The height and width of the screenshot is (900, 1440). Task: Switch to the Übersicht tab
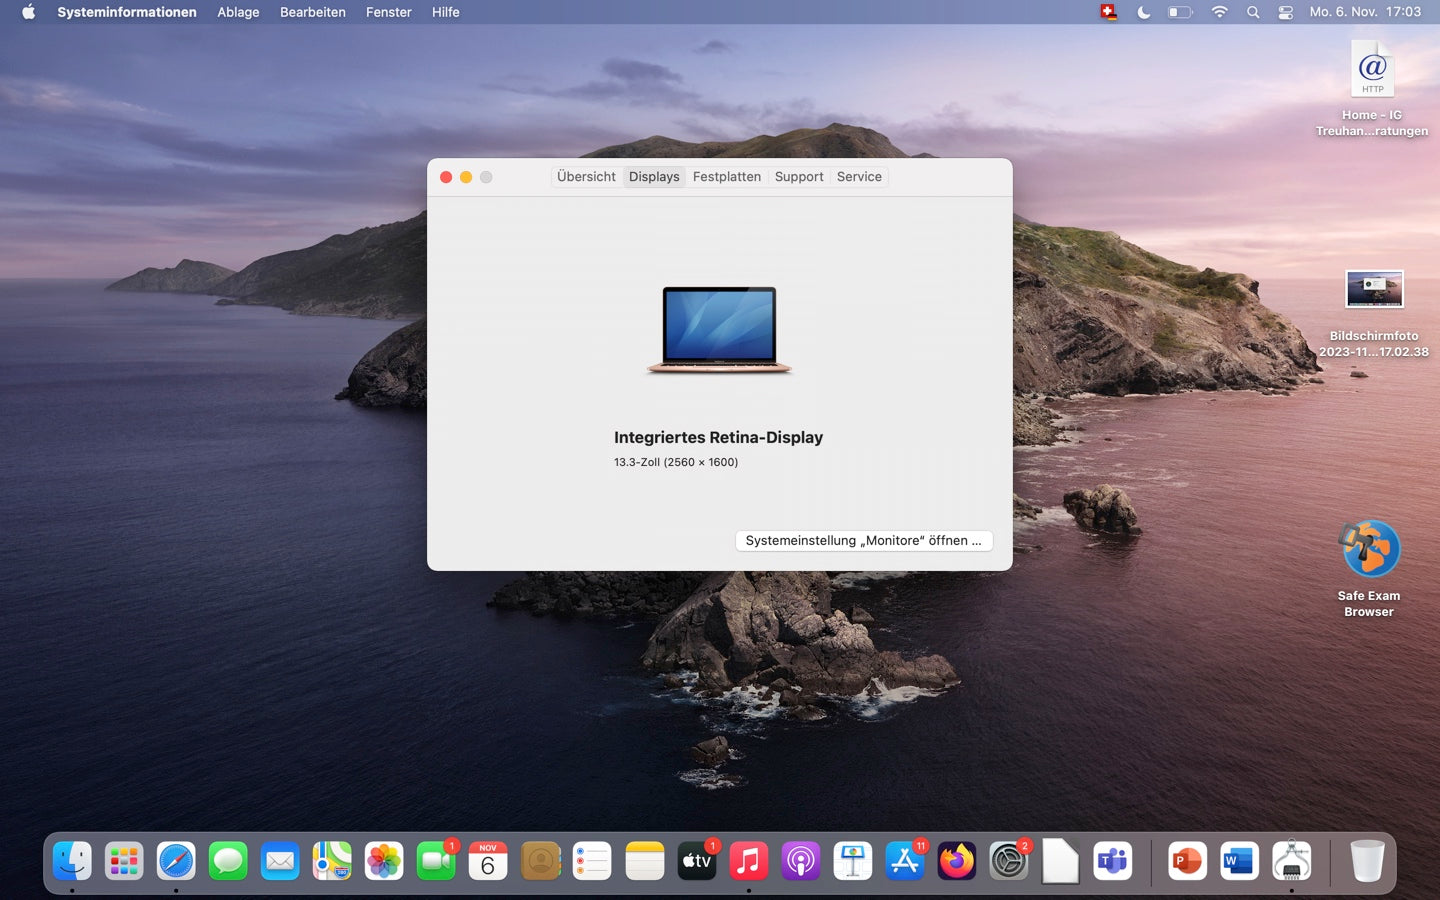point(586,177)
